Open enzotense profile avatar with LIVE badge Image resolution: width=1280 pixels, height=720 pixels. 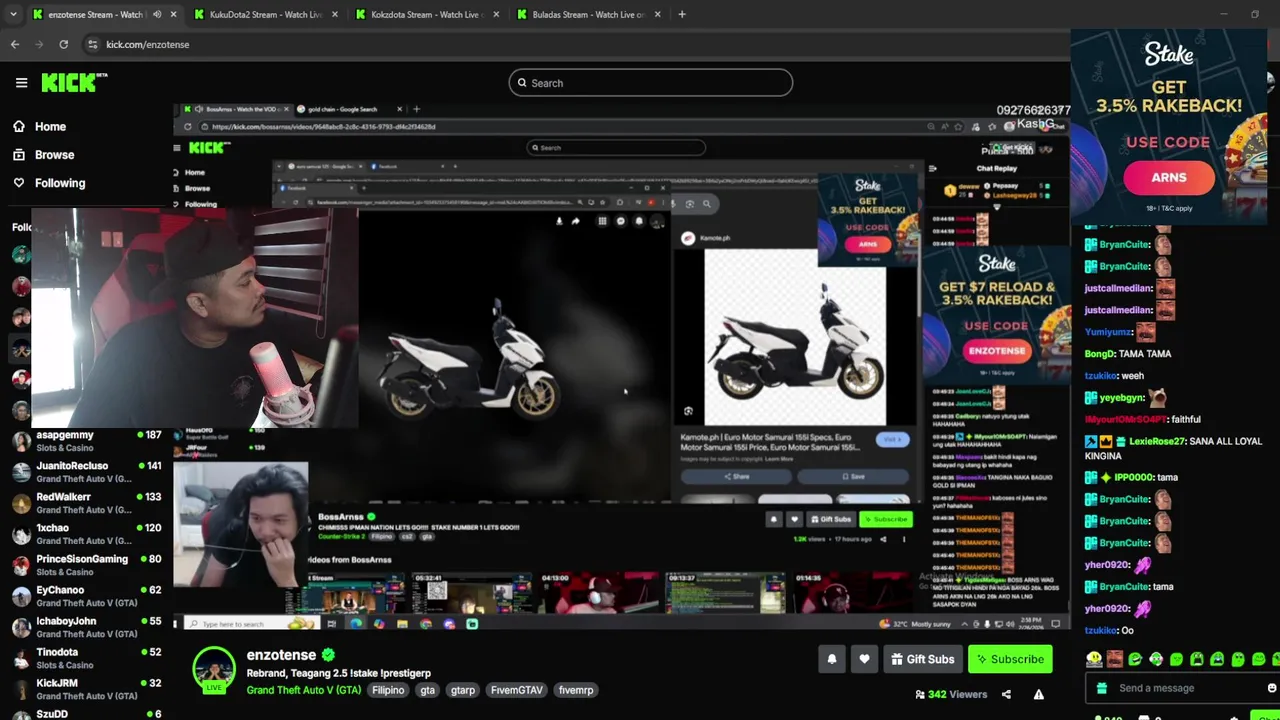click(214, 670)
